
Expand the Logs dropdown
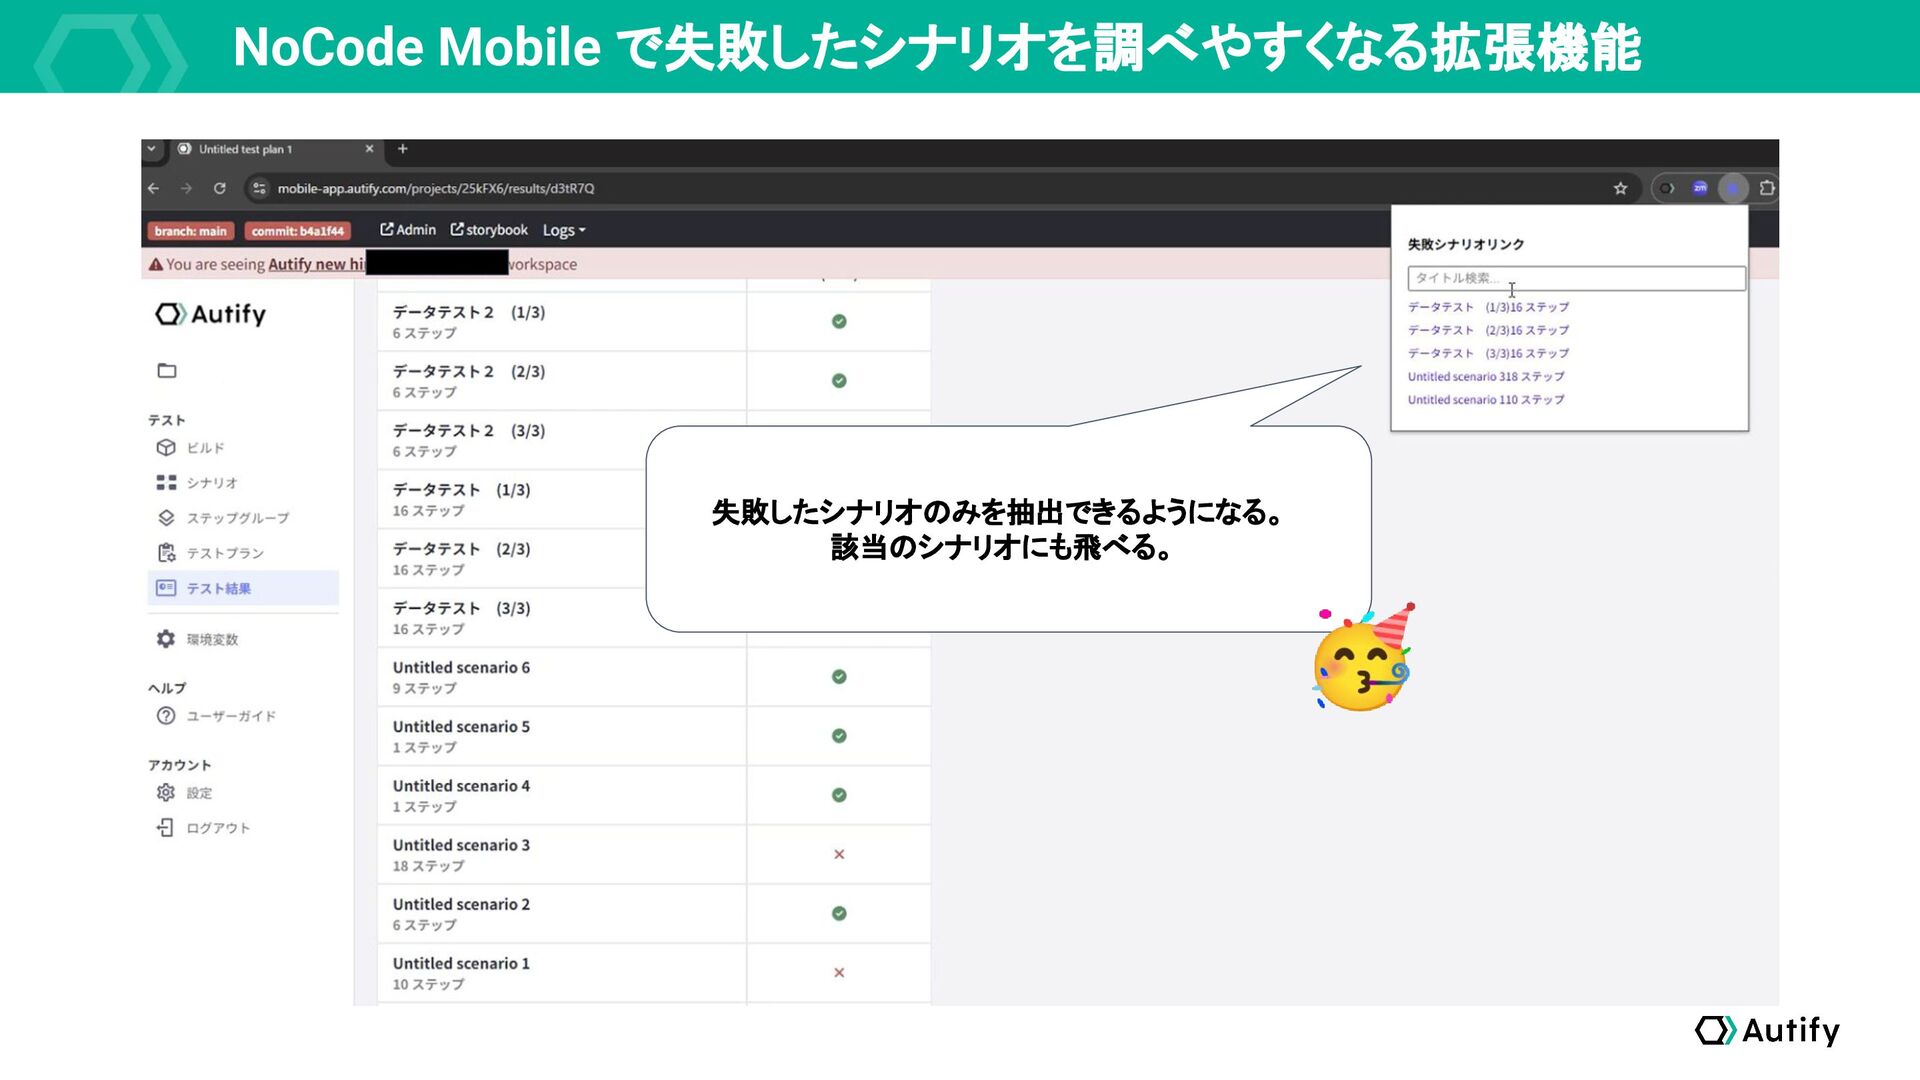click(564, 230)
